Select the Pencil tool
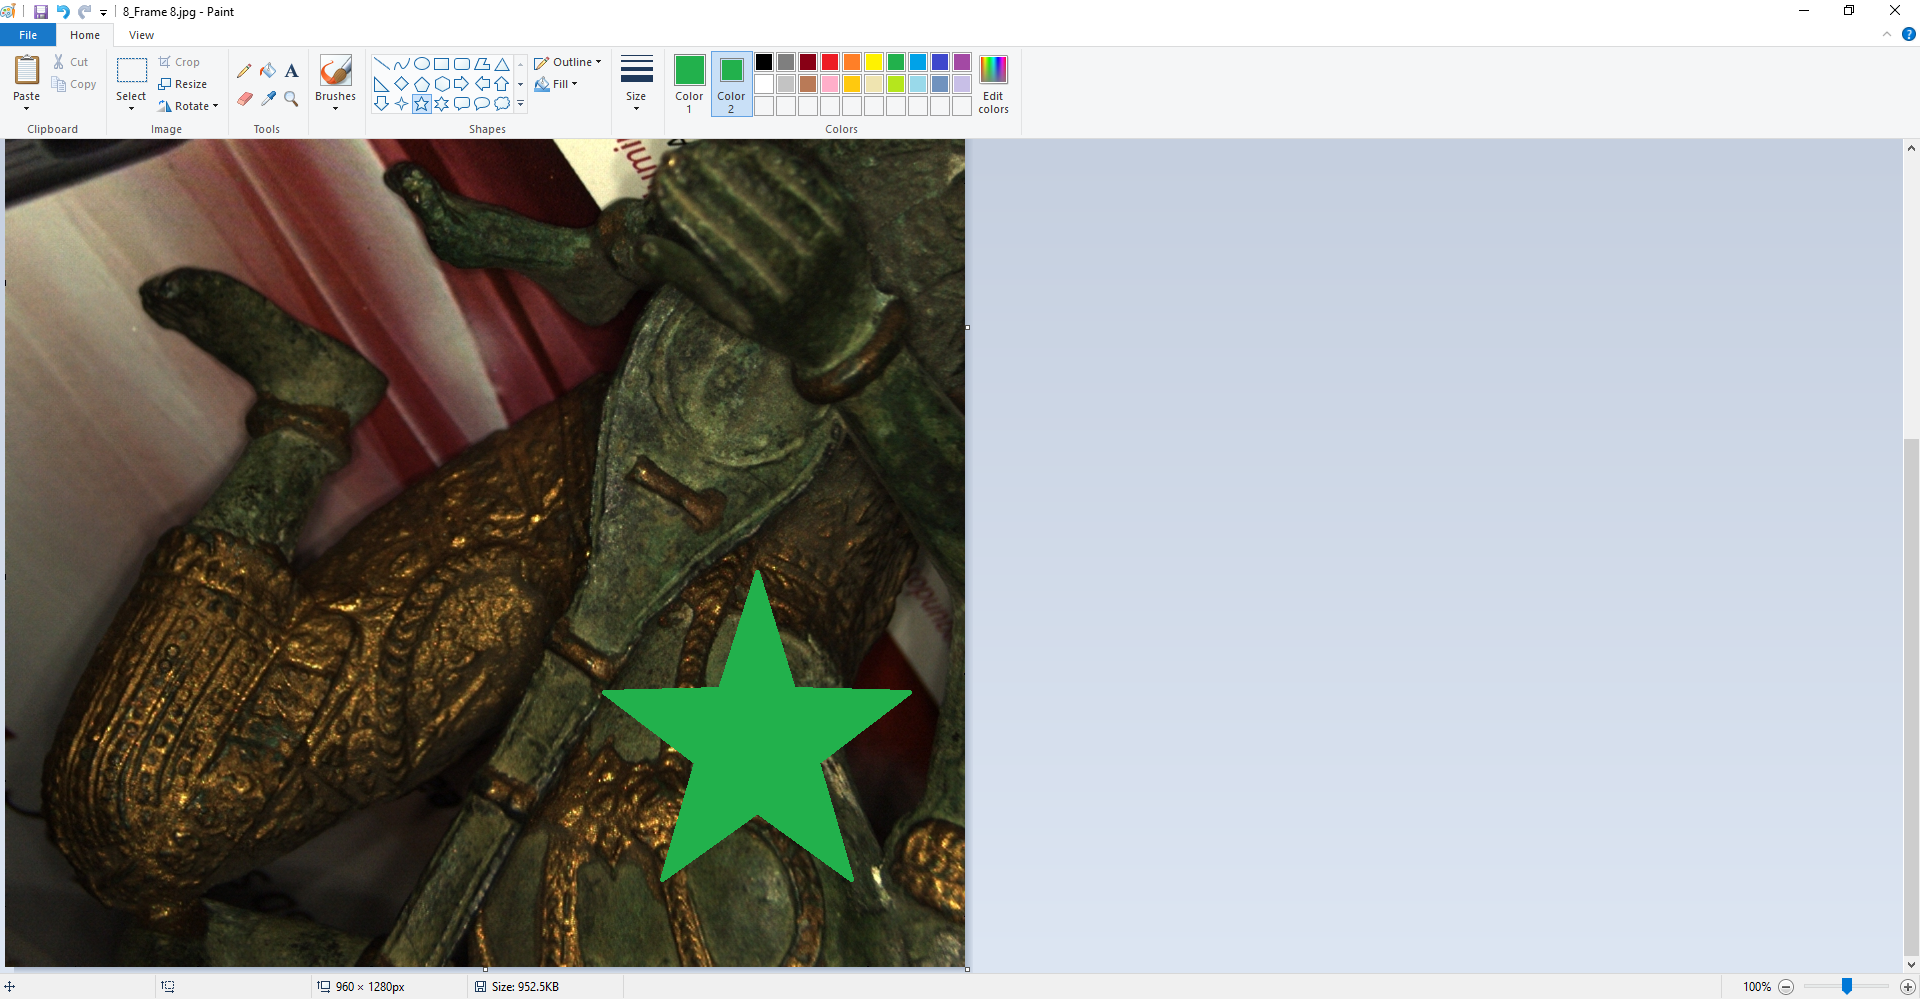 pos(244,71)
